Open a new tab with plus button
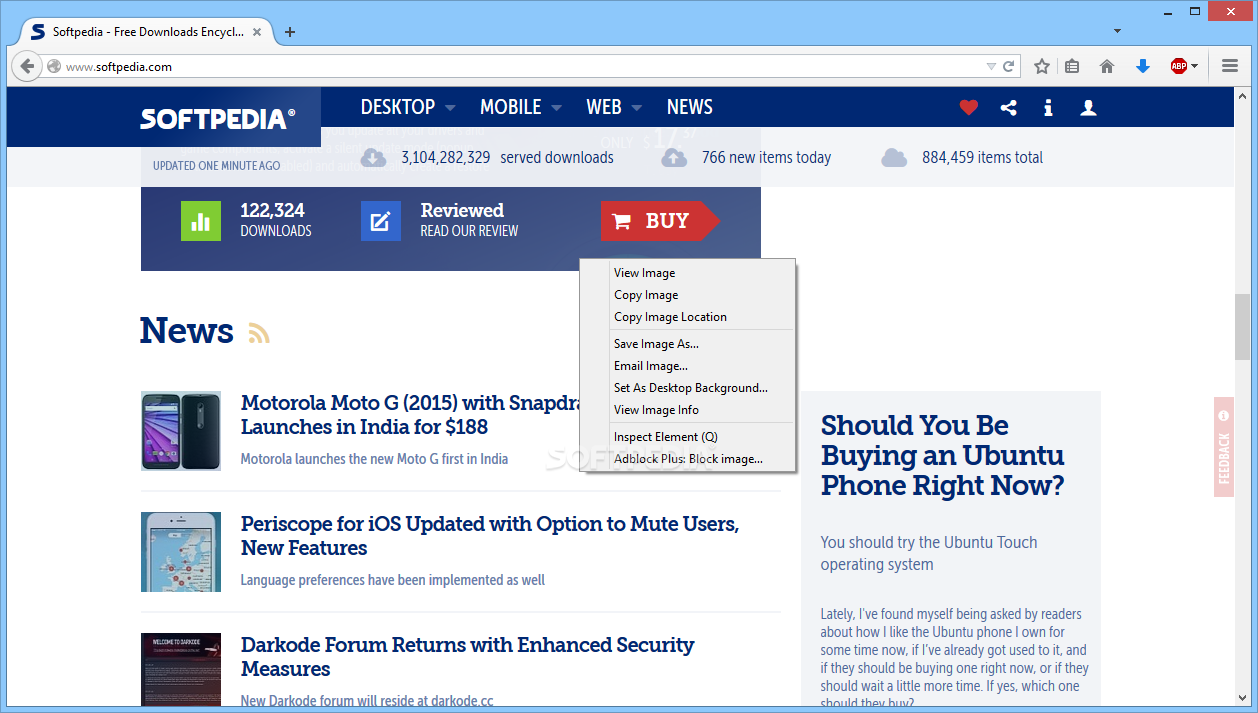 [x=290, y=32]
